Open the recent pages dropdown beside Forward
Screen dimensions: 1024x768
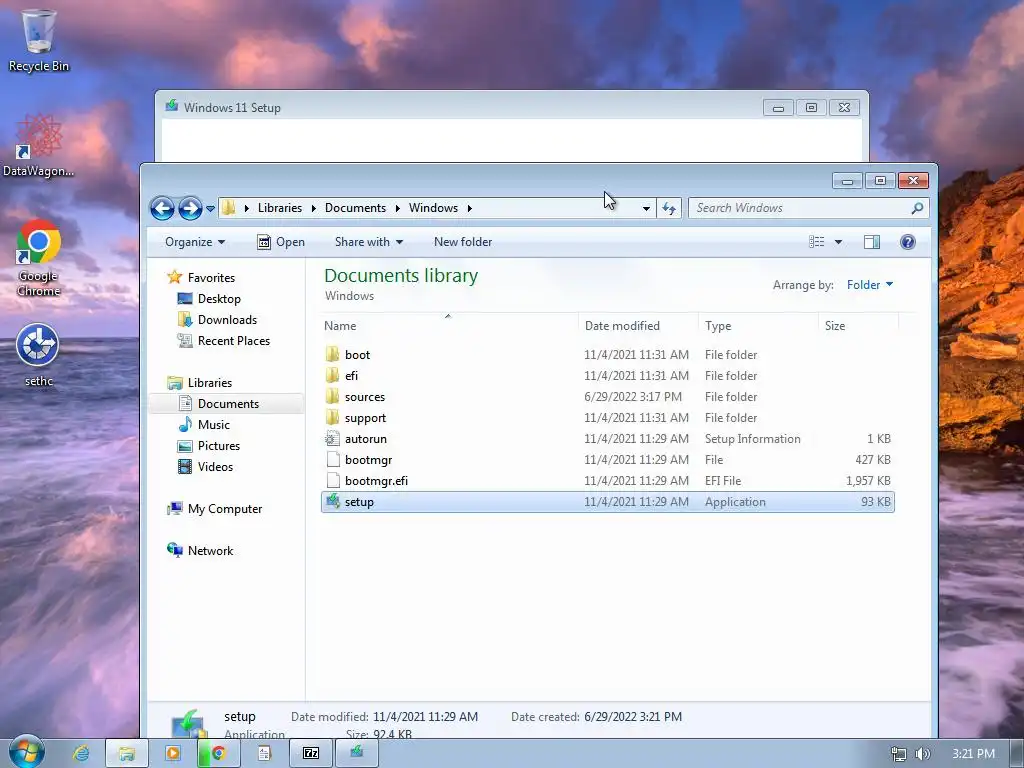[x=210, y=209]
